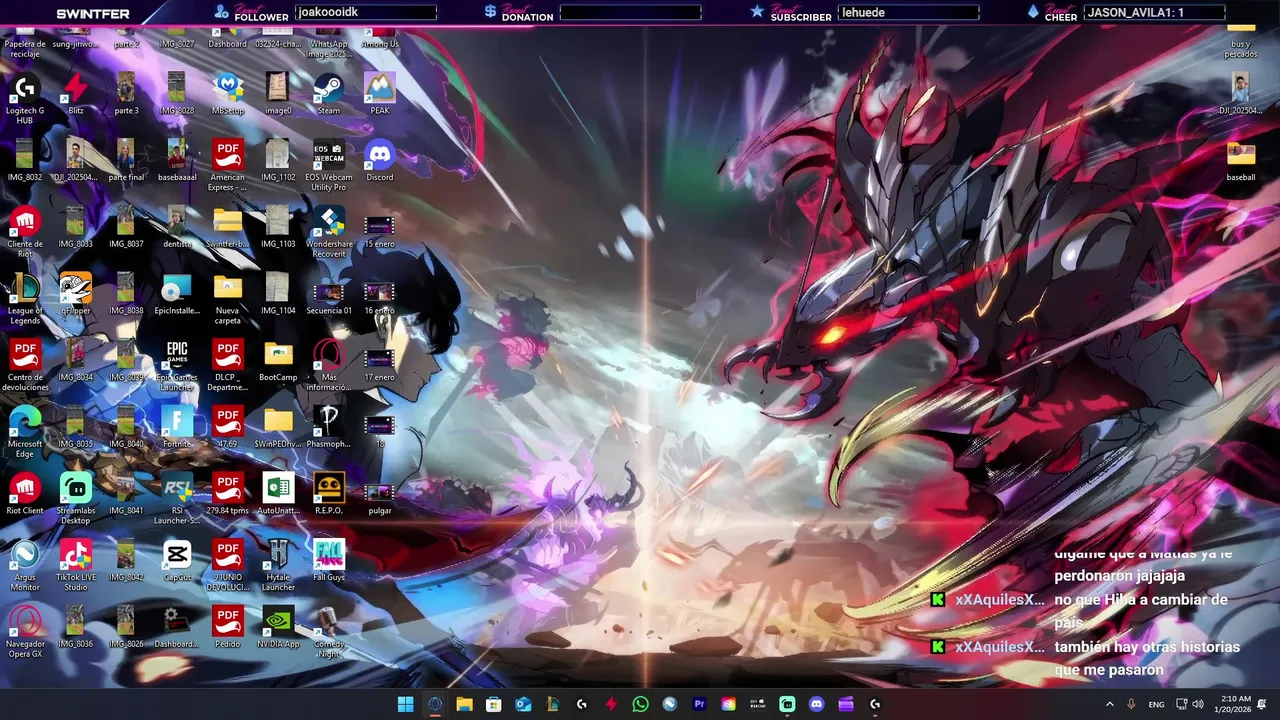This screenshot has height=720, width=1280.
Task: Open File Explorer from the taskbar
Action: (464, 704)
